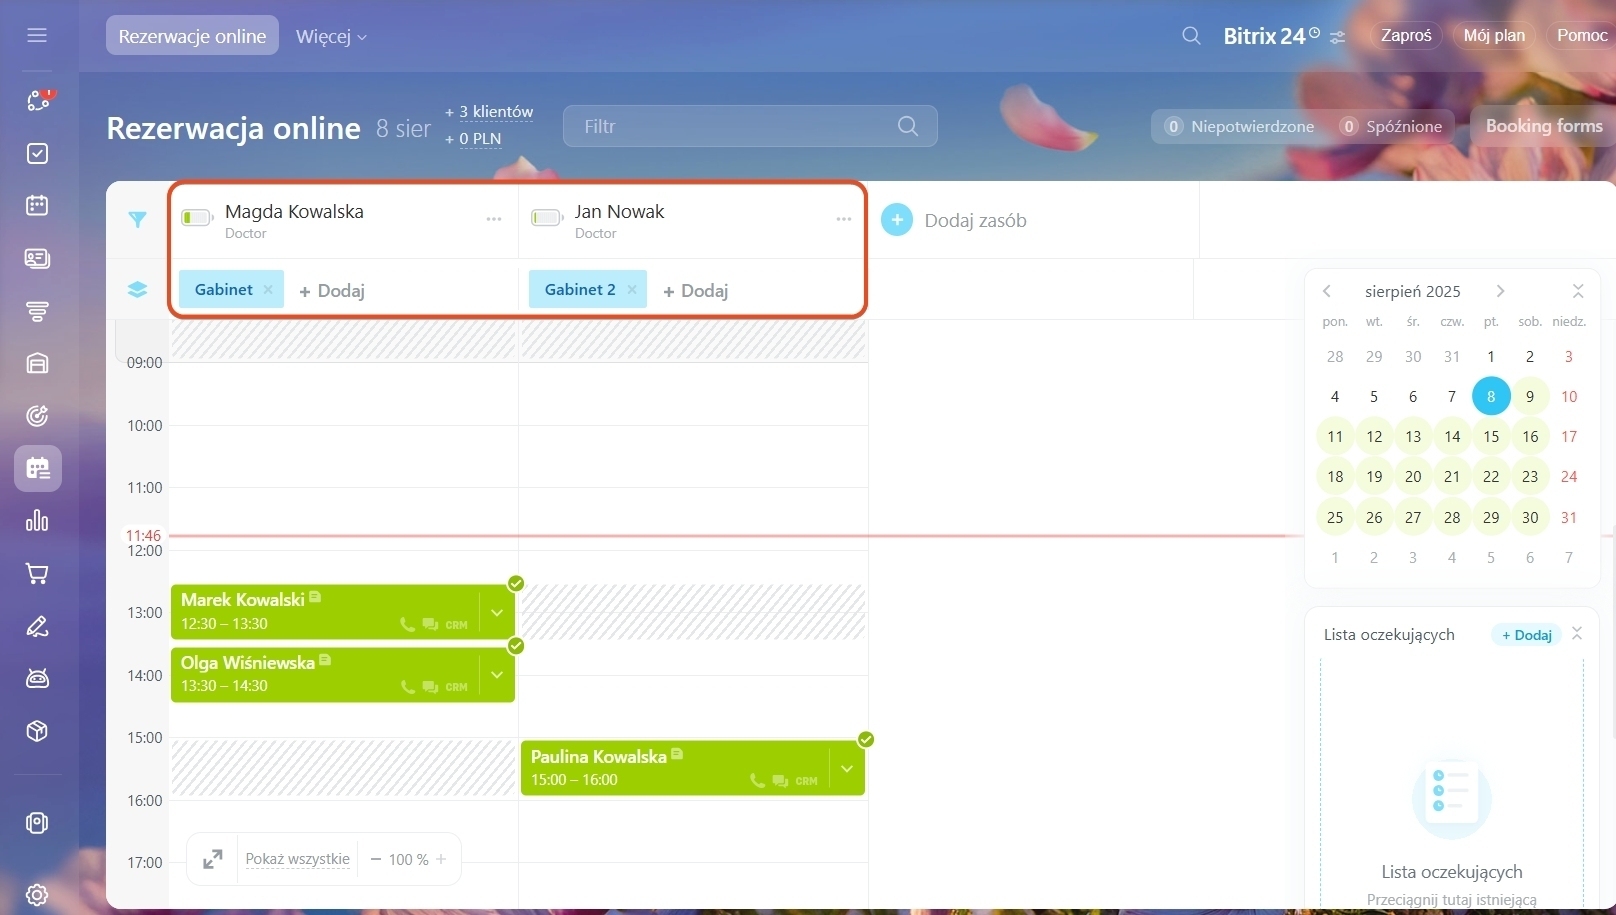This screenshot has width=1616, height=915.
Task: Open the box package icon in sidebar
Action: pyautogui.click(x=37, y=731)
